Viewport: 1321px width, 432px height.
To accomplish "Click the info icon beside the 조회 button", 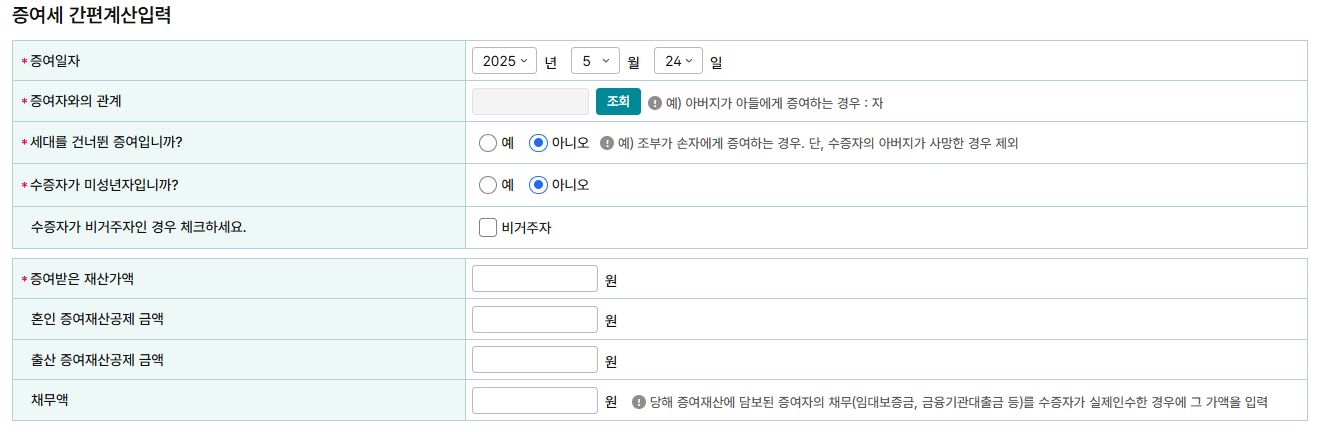I will pos(655,102).
